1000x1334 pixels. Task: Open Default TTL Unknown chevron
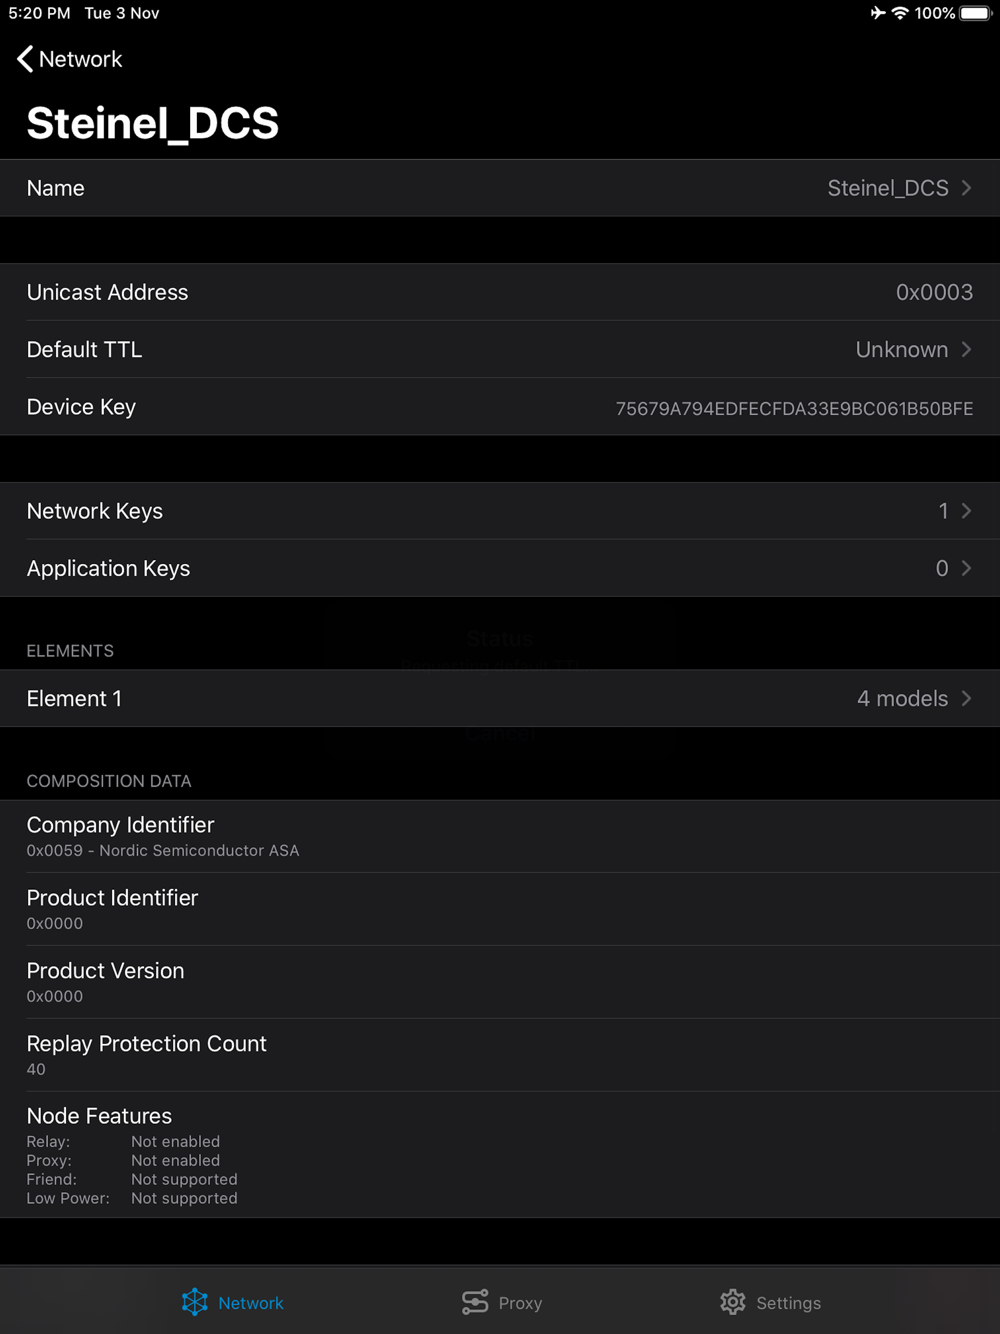[966, 349]
